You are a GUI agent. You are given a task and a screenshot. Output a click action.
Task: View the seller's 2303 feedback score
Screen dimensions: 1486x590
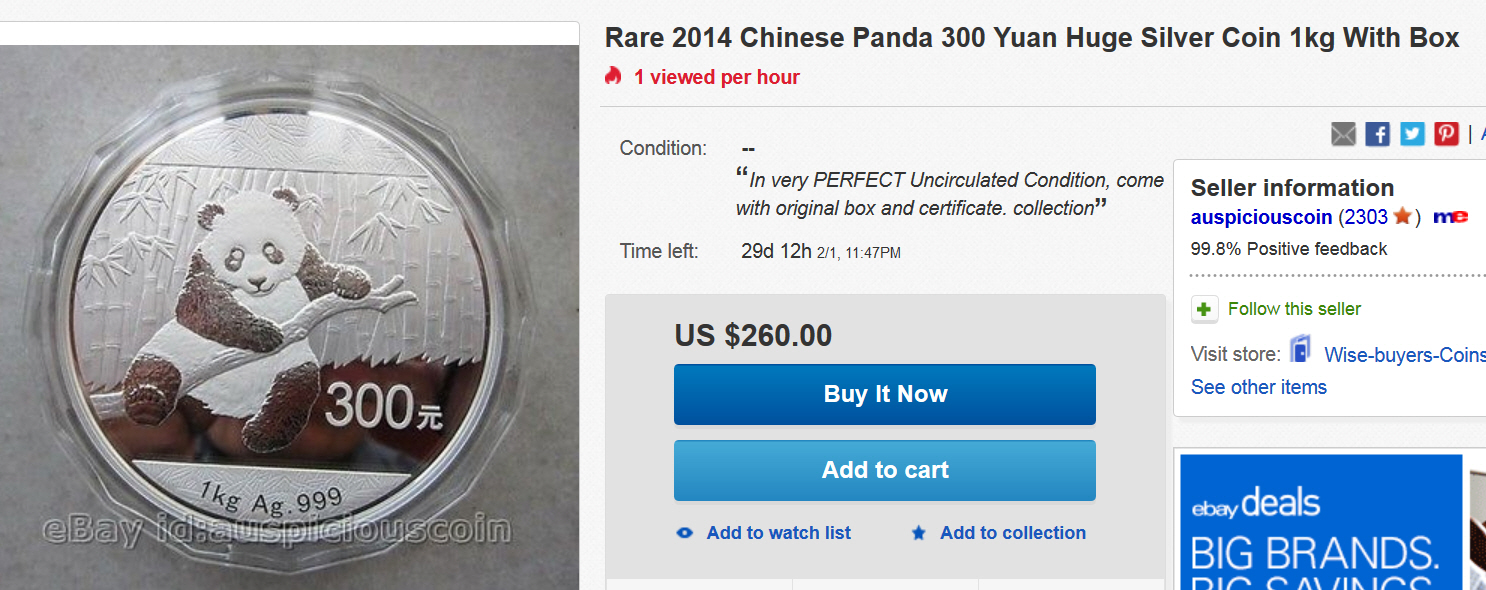[x=1364, y=217]
